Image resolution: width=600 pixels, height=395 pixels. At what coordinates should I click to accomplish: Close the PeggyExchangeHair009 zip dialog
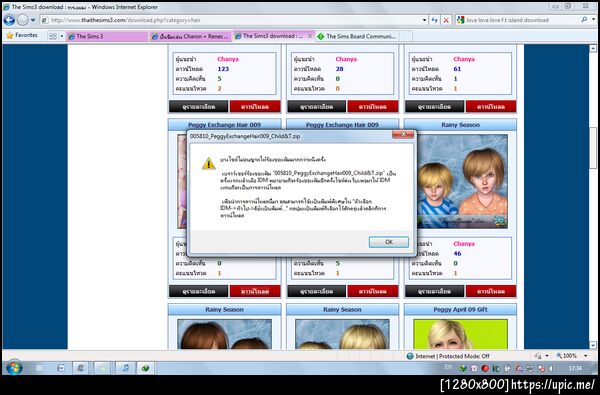coord(403,134)
